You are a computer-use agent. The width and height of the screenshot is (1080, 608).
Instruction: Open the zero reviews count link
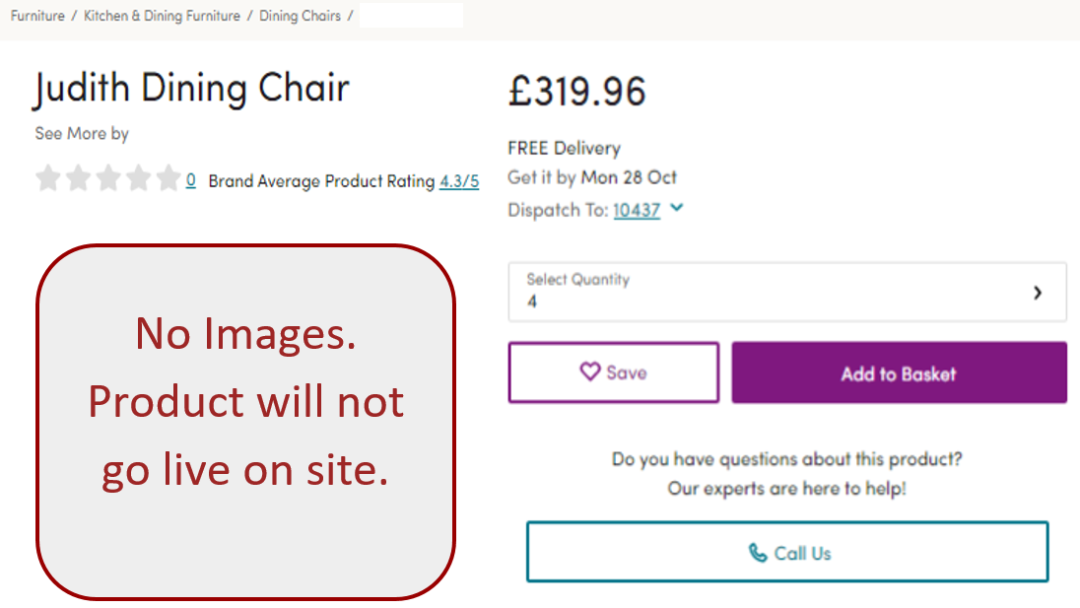coord(191,181)
